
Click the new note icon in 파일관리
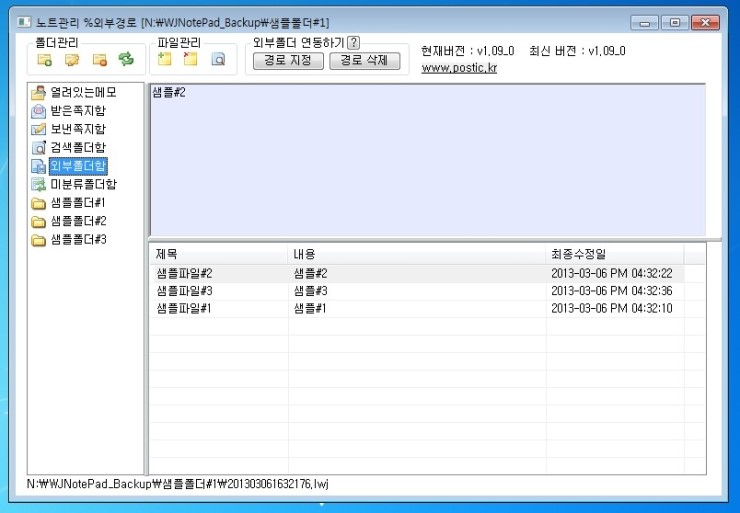(x=164, y=59)
